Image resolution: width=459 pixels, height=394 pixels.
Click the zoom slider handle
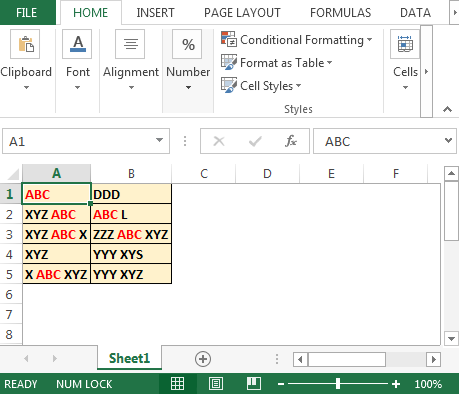tap(338, 384)
